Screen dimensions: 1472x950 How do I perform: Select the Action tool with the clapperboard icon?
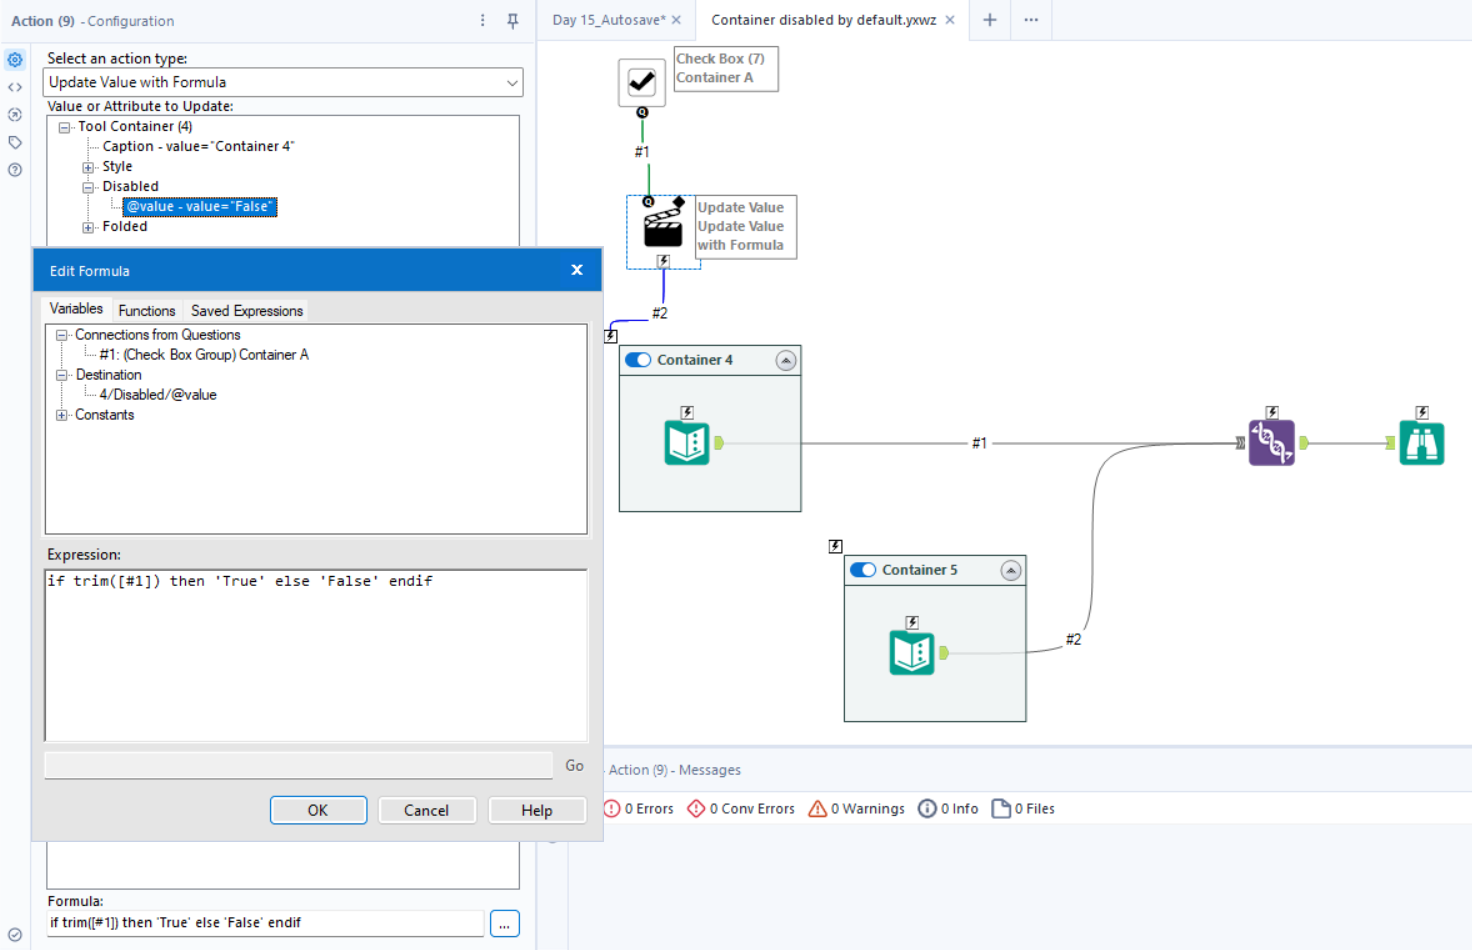pos(661,228)
